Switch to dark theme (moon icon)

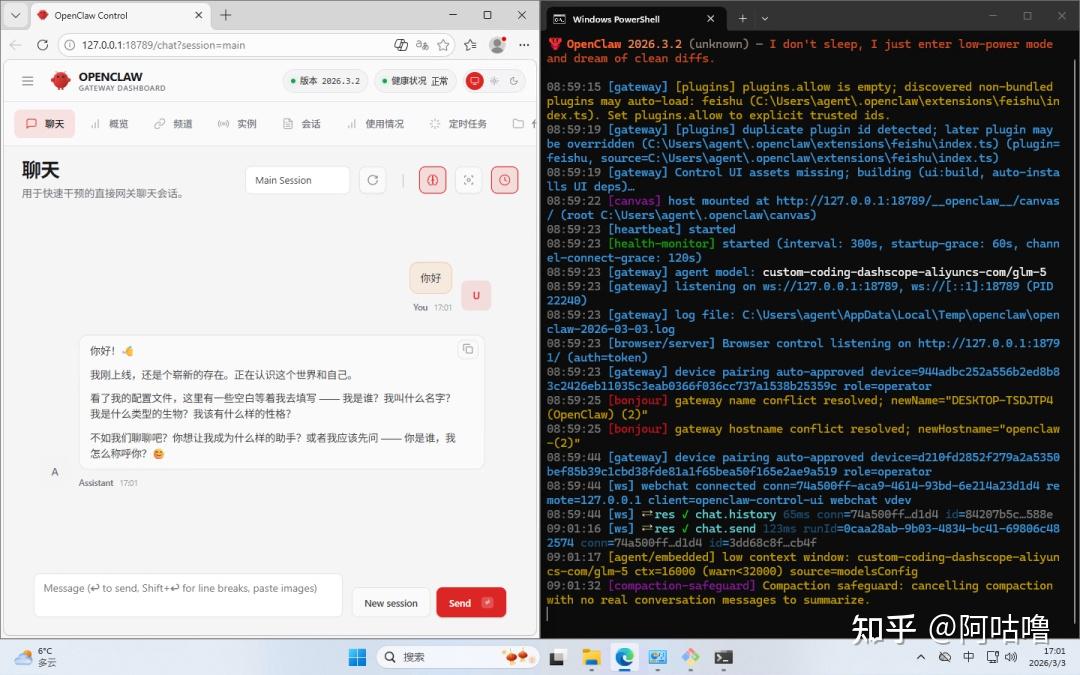click(x=514, y=81)
